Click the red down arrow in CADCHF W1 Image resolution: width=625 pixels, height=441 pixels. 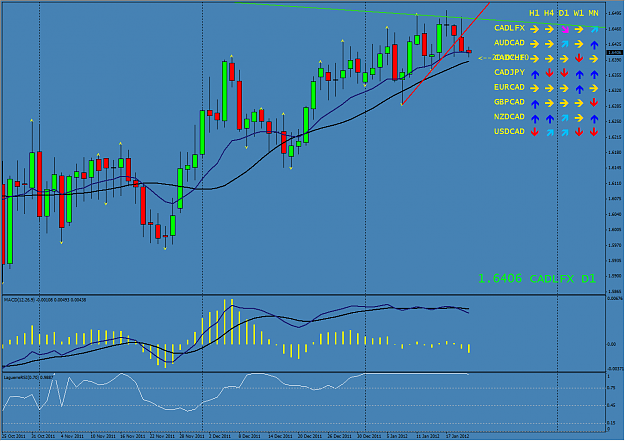[x=579, y=59]
